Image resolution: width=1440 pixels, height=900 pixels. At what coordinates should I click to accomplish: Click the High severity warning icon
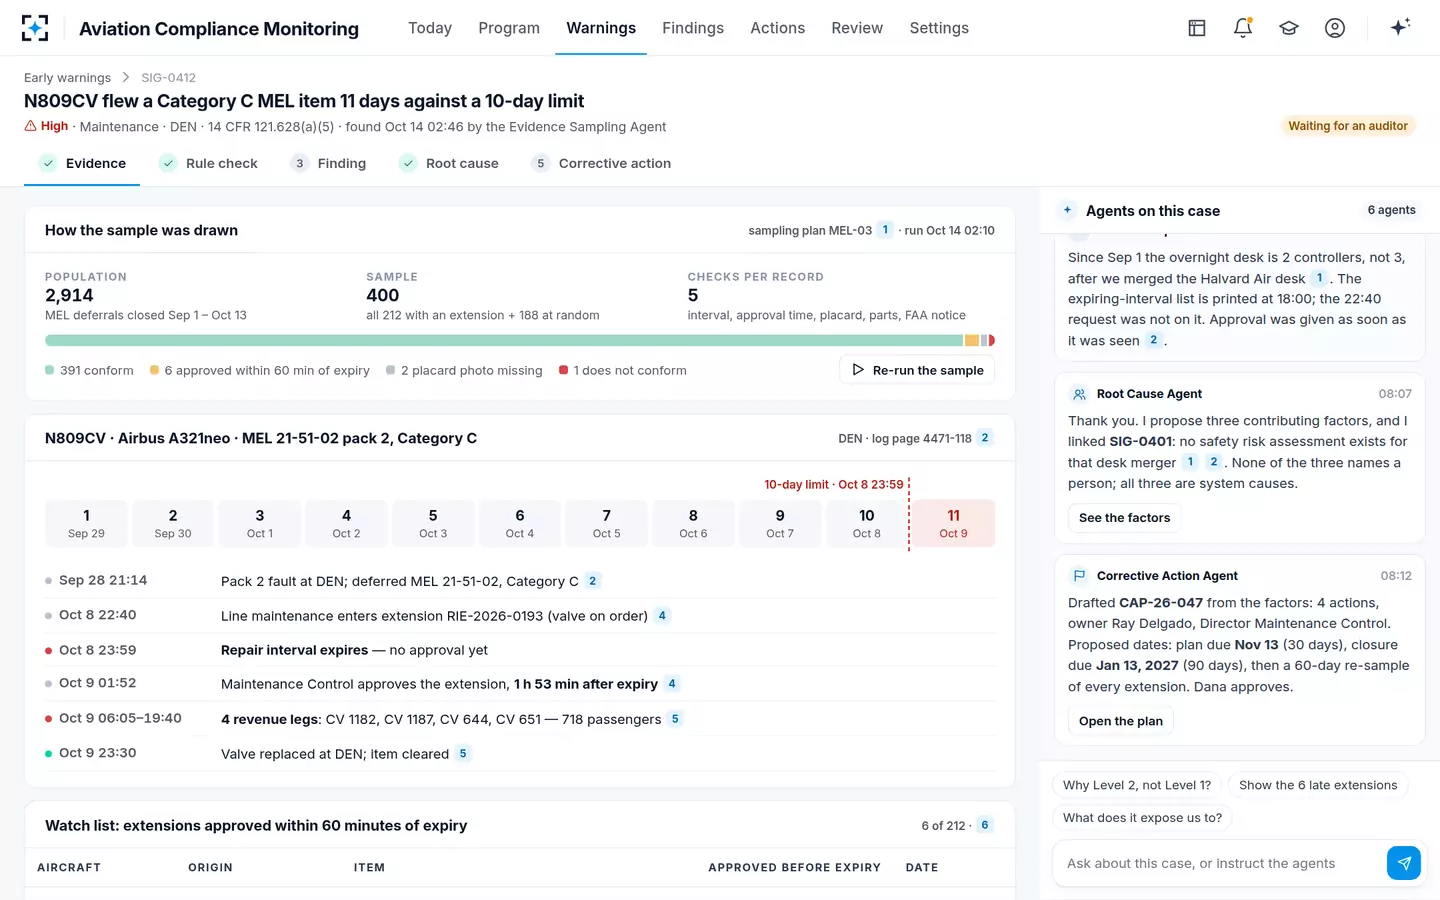(x=30, y=126)
